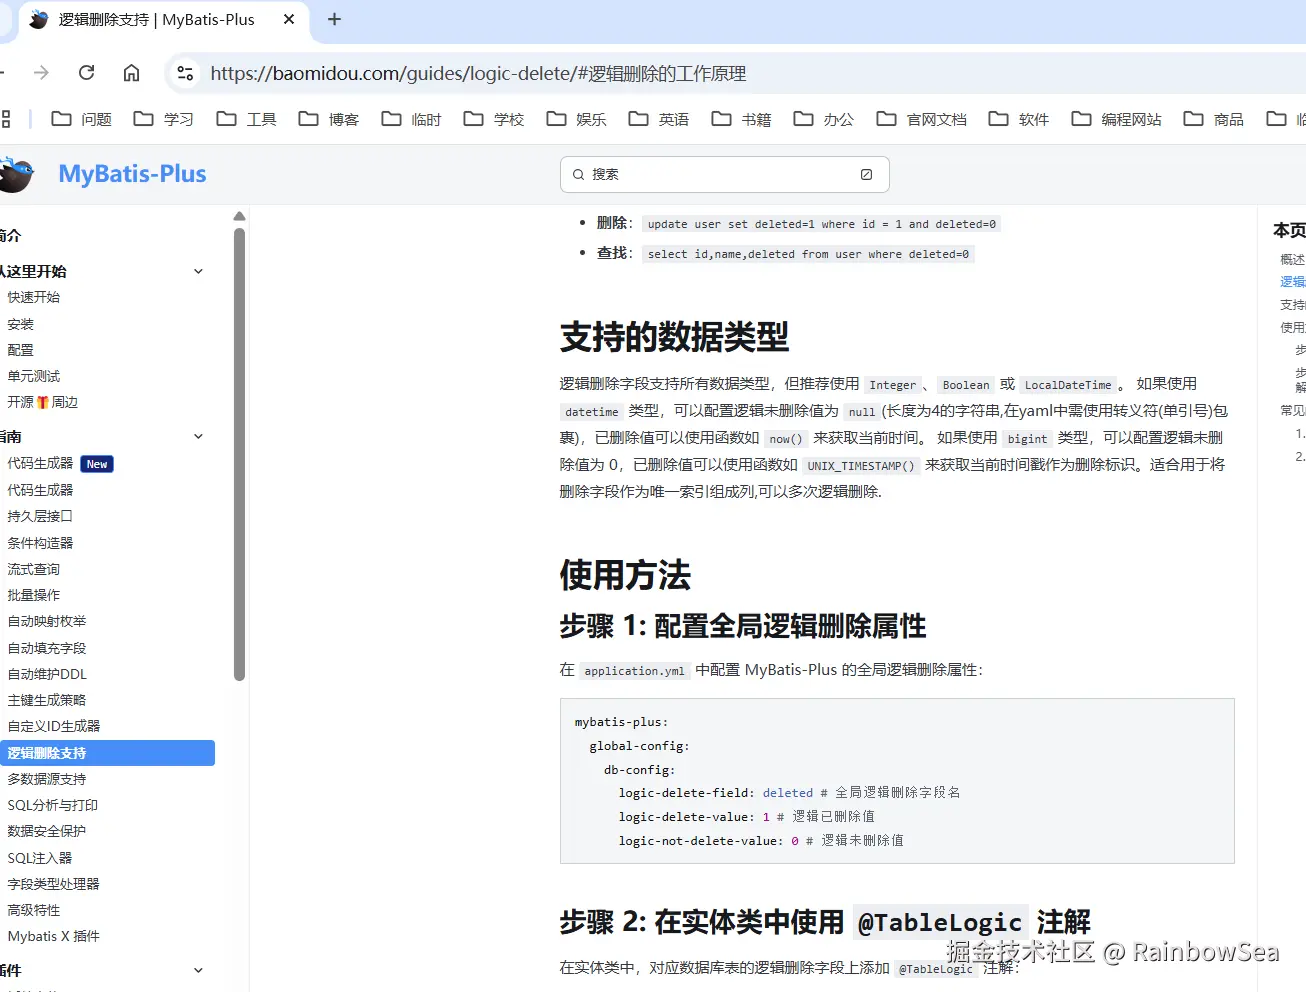Screen dimensions: 1306x992
Task: Expand the 插件 sidebar section chevron
Action: click(x=198, y=970)
